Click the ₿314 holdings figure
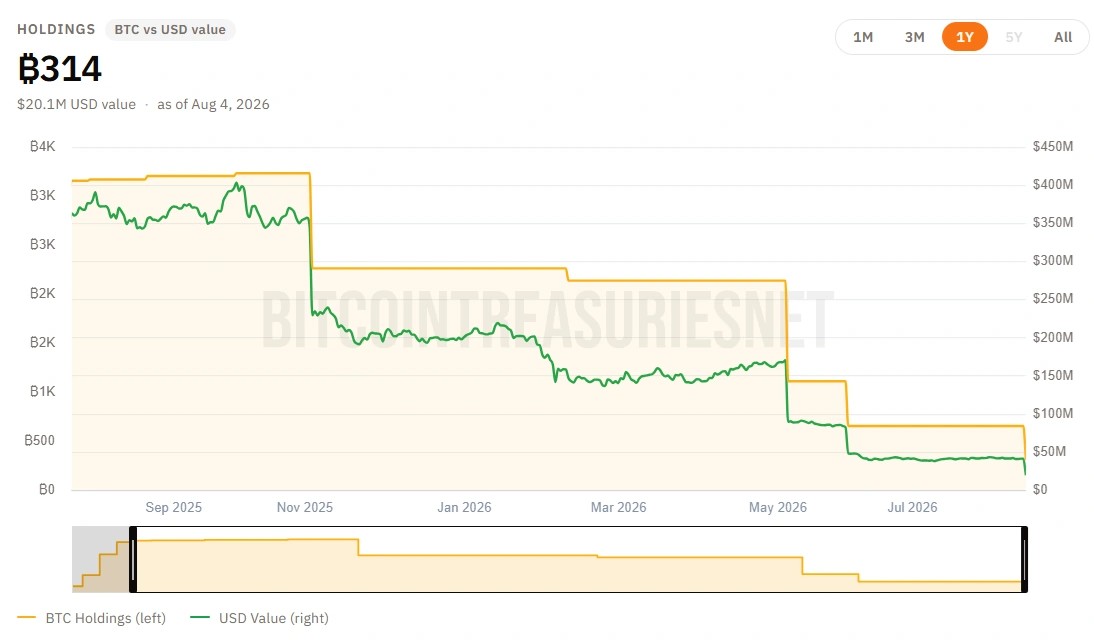 coord(60,69)
